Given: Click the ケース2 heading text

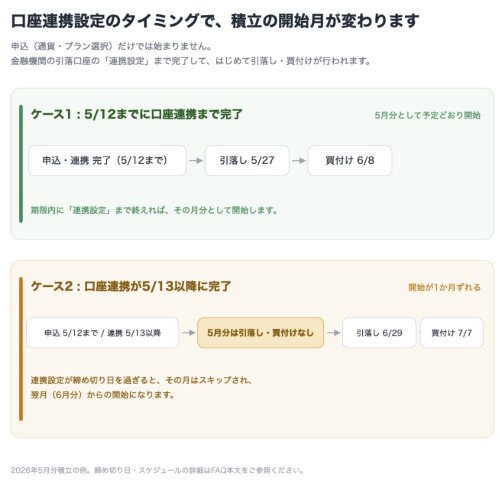Looking at the screenshot, I should pyautogui.click(x=131, y=286).
